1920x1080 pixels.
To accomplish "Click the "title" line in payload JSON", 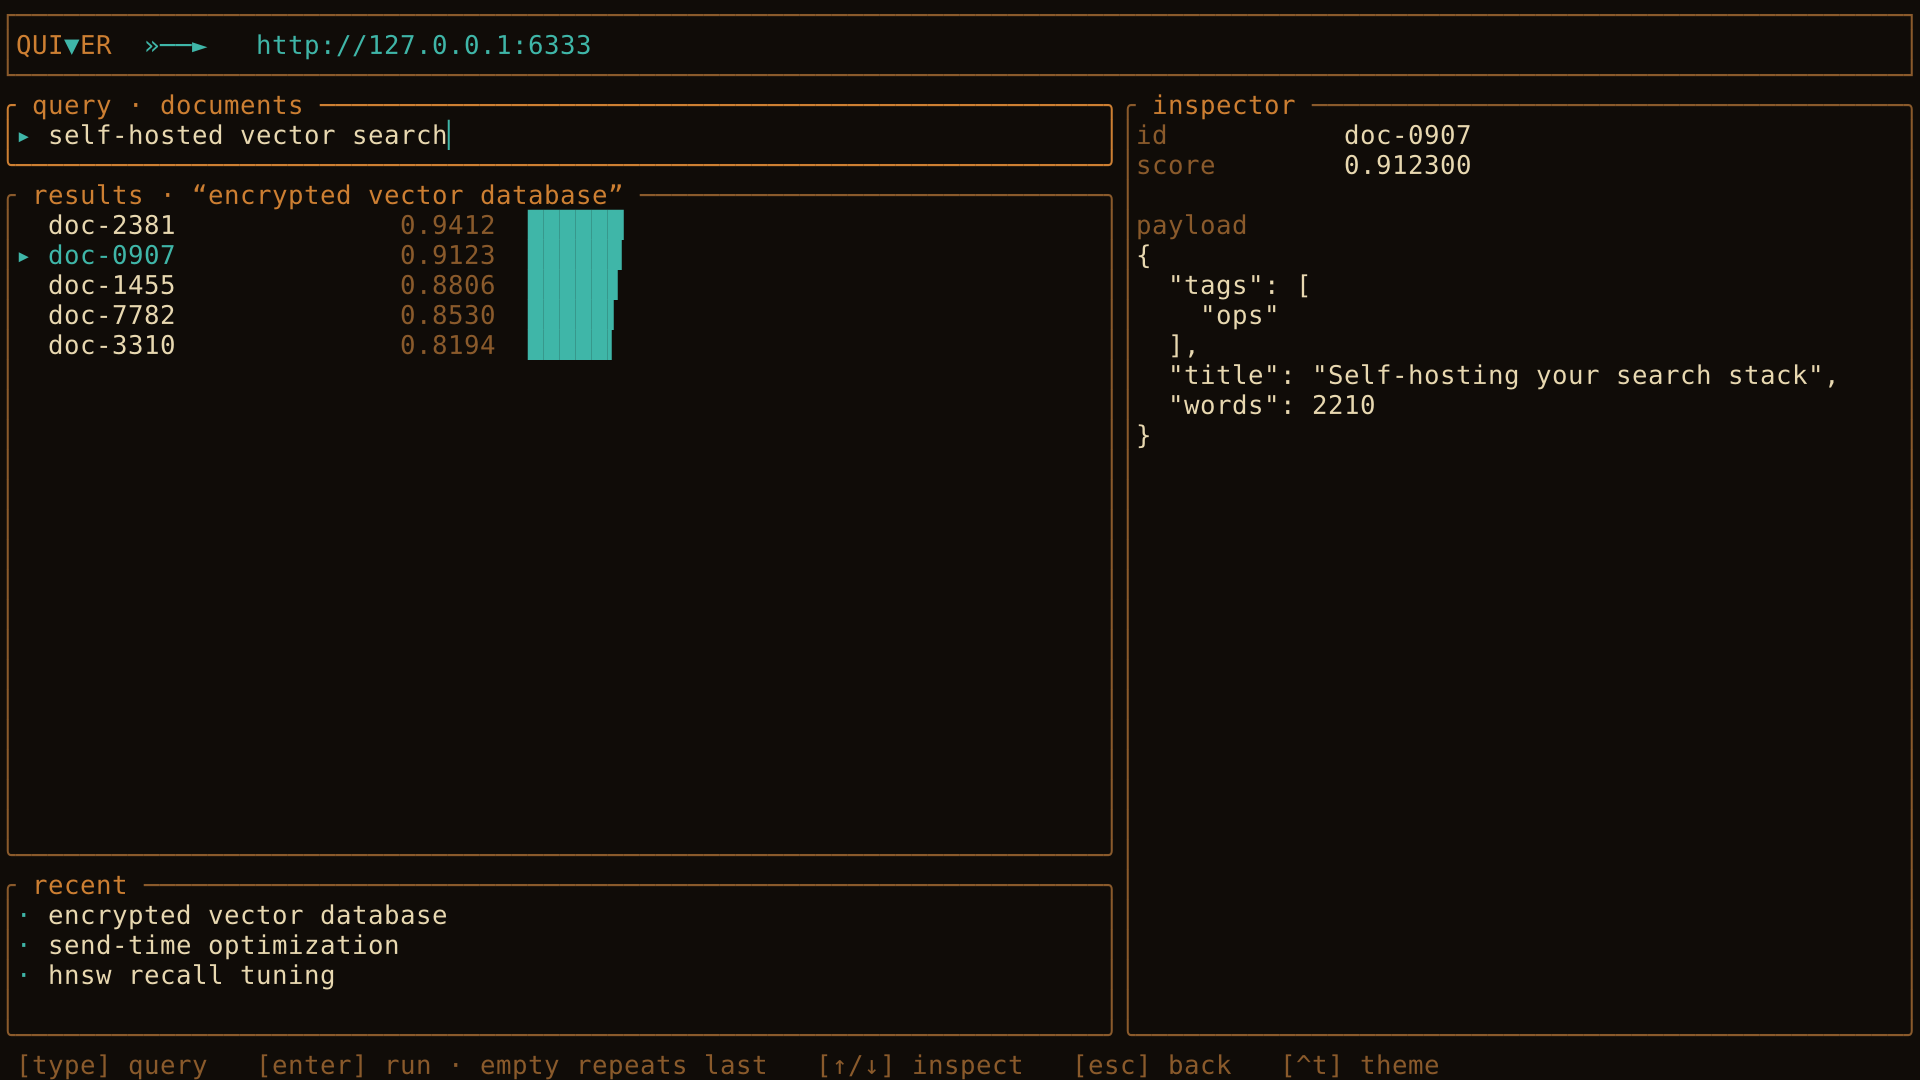I will [1504, 375].
